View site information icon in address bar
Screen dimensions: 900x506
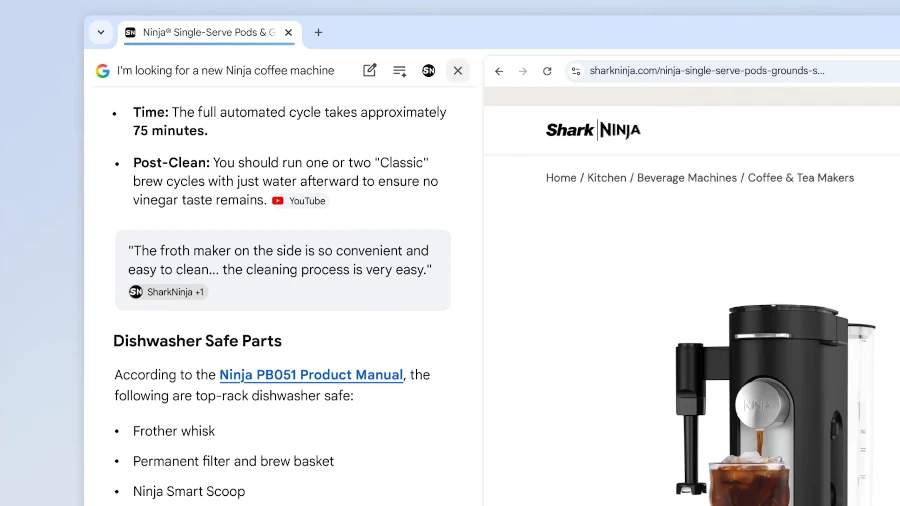575,71
